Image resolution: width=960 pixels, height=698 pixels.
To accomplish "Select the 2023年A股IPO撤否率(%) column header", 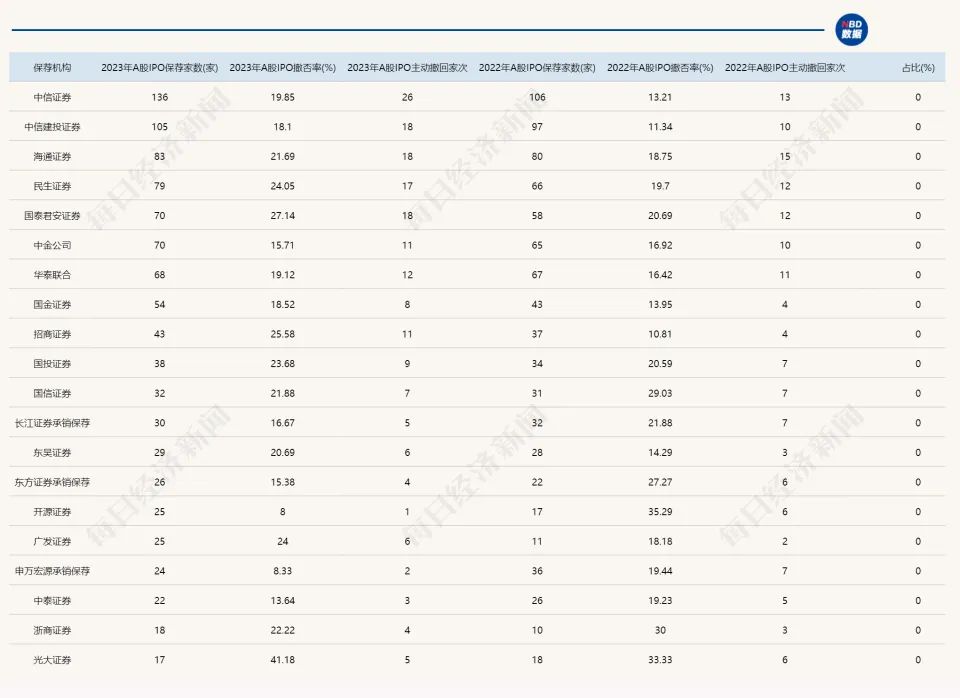I will pos(282,68).
